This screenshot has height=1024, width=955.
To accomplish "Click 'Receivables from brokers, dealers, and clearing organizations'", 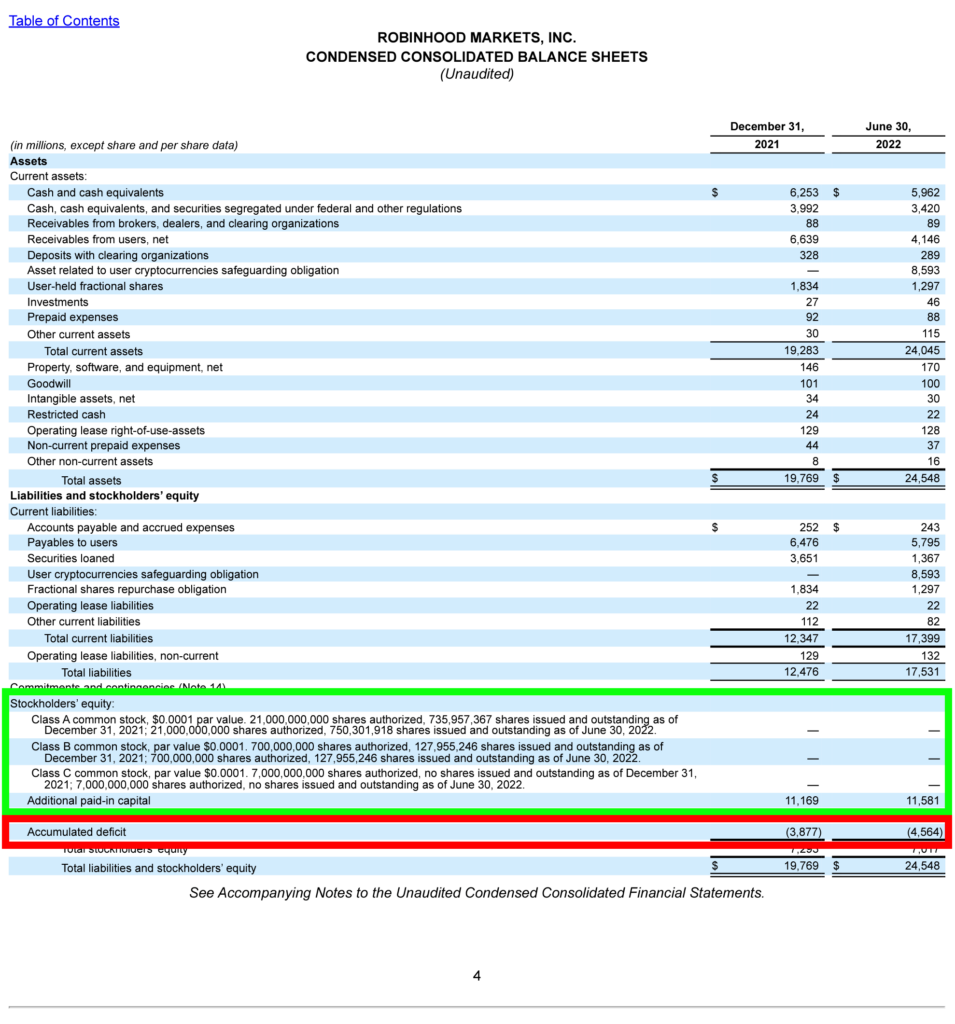I will 183,223.
